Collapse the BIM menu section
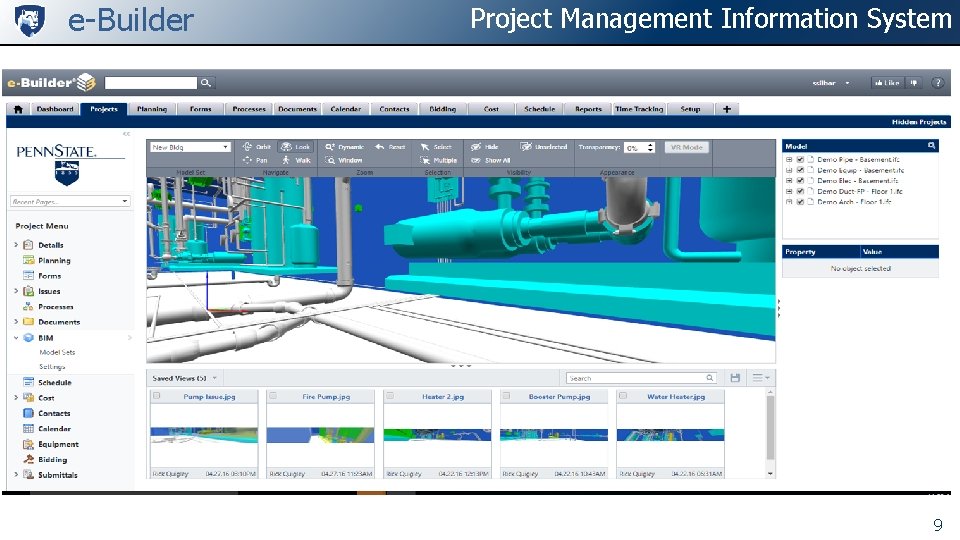The width and height of the screenshot is (960, 540). click(16, 337)
